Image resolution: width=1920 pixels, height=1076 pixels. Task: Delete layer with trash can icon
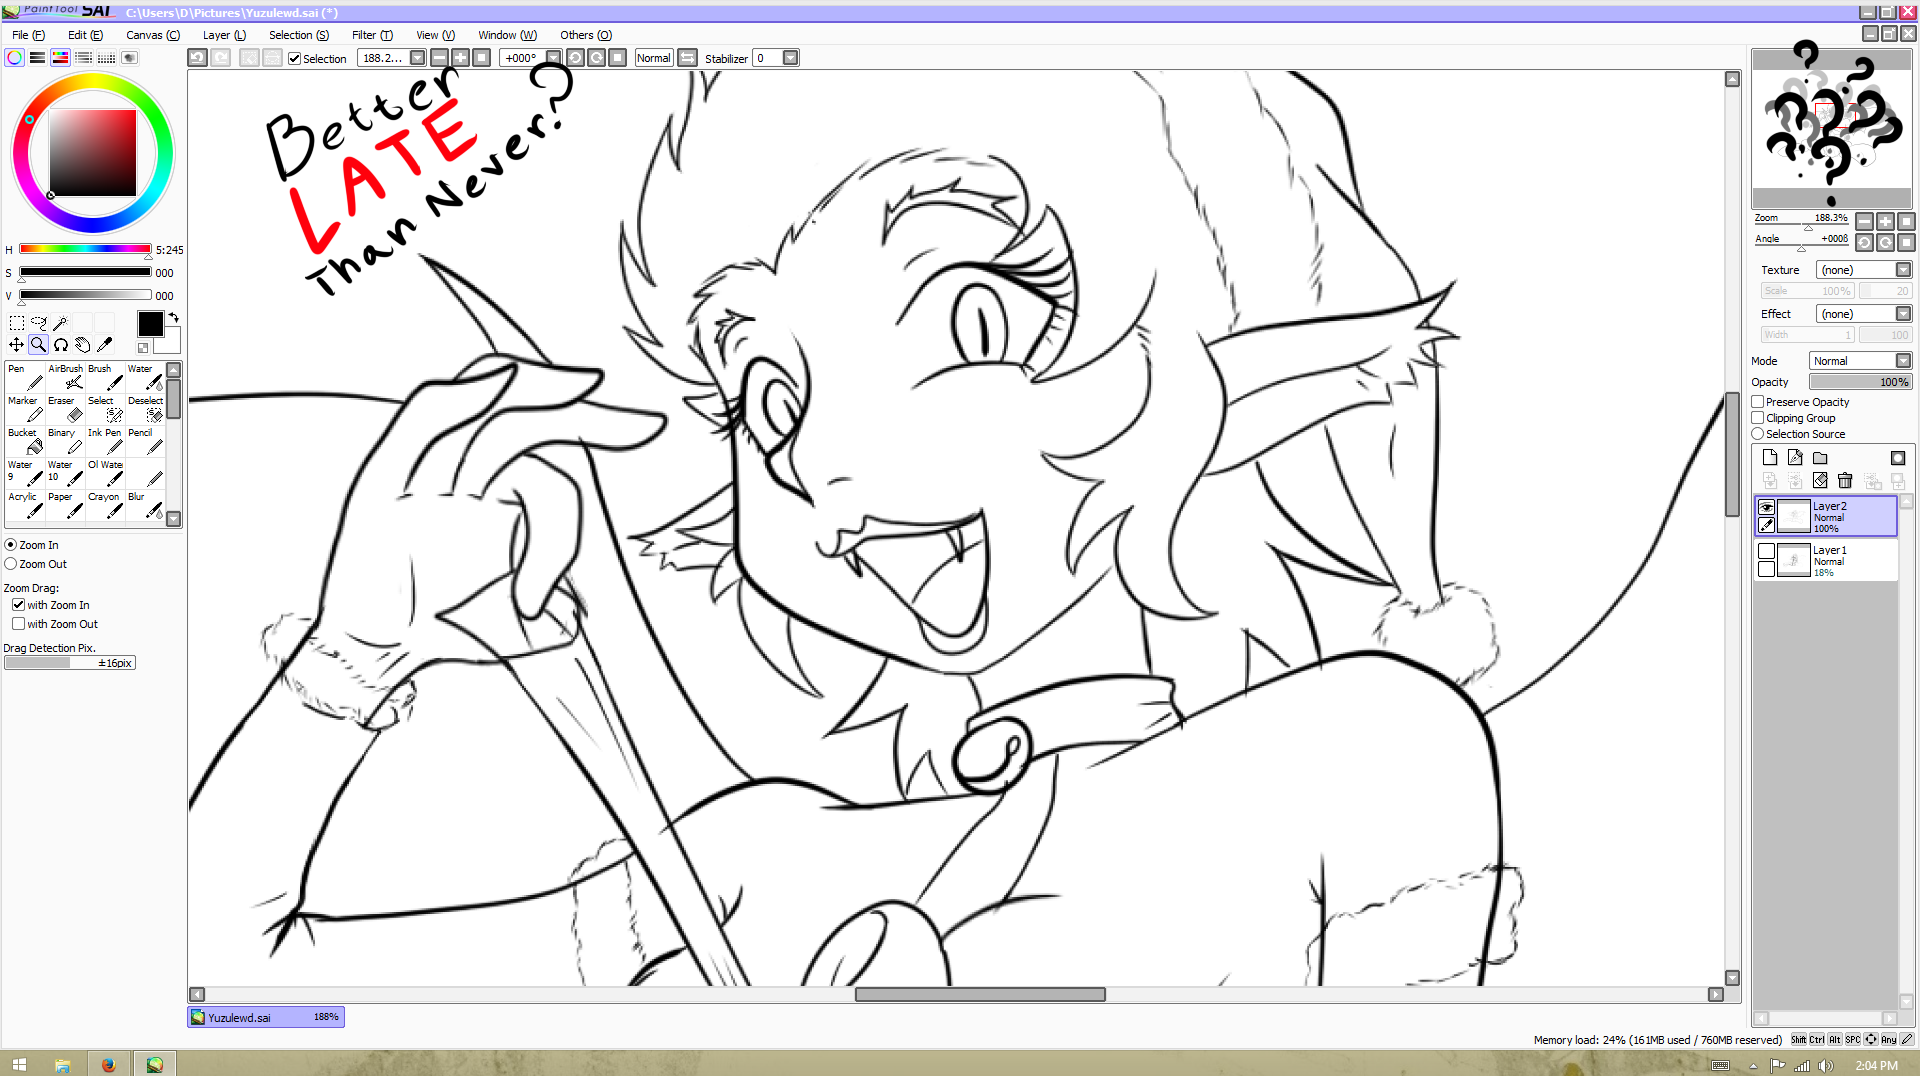[1845, 481]
